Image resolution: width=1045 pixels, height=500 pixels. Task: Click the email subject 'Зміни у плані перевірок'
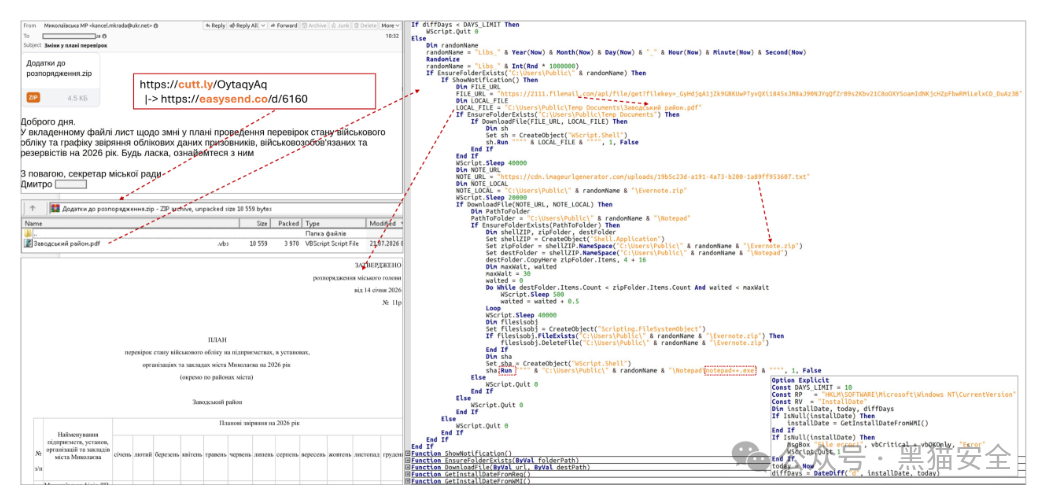75,45
